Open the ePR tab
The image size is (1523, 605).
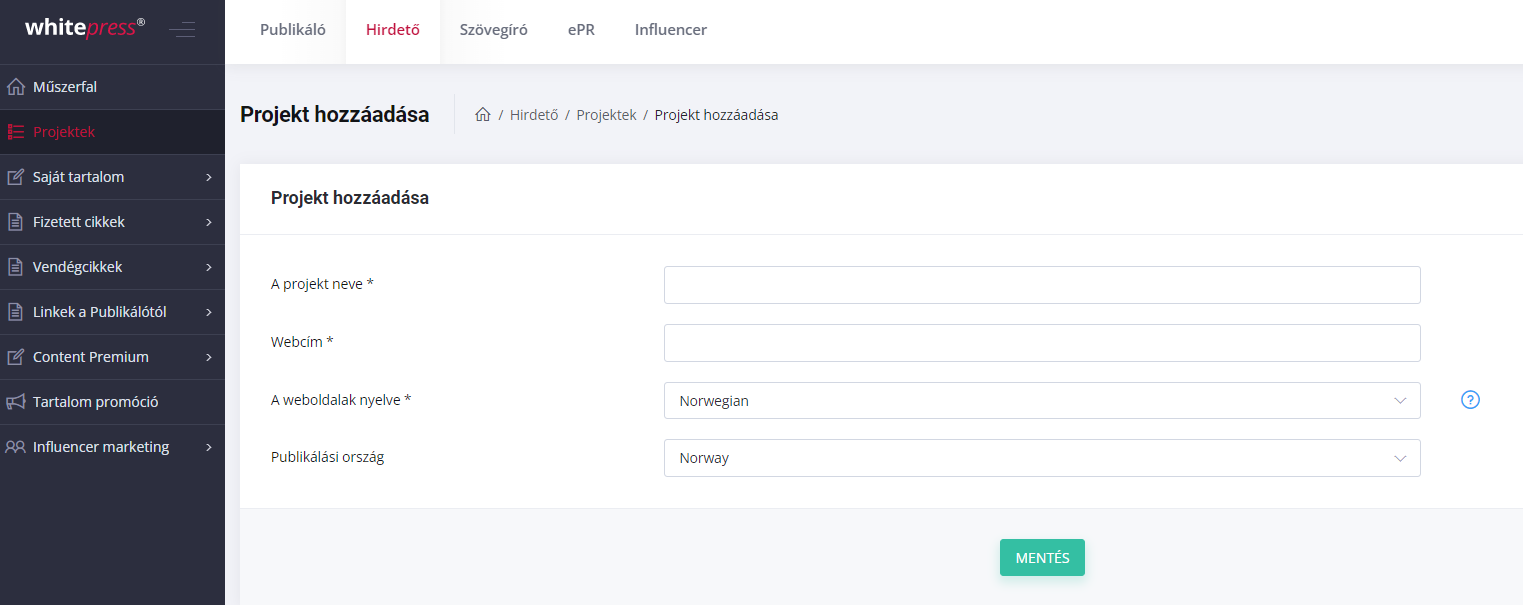581,30
